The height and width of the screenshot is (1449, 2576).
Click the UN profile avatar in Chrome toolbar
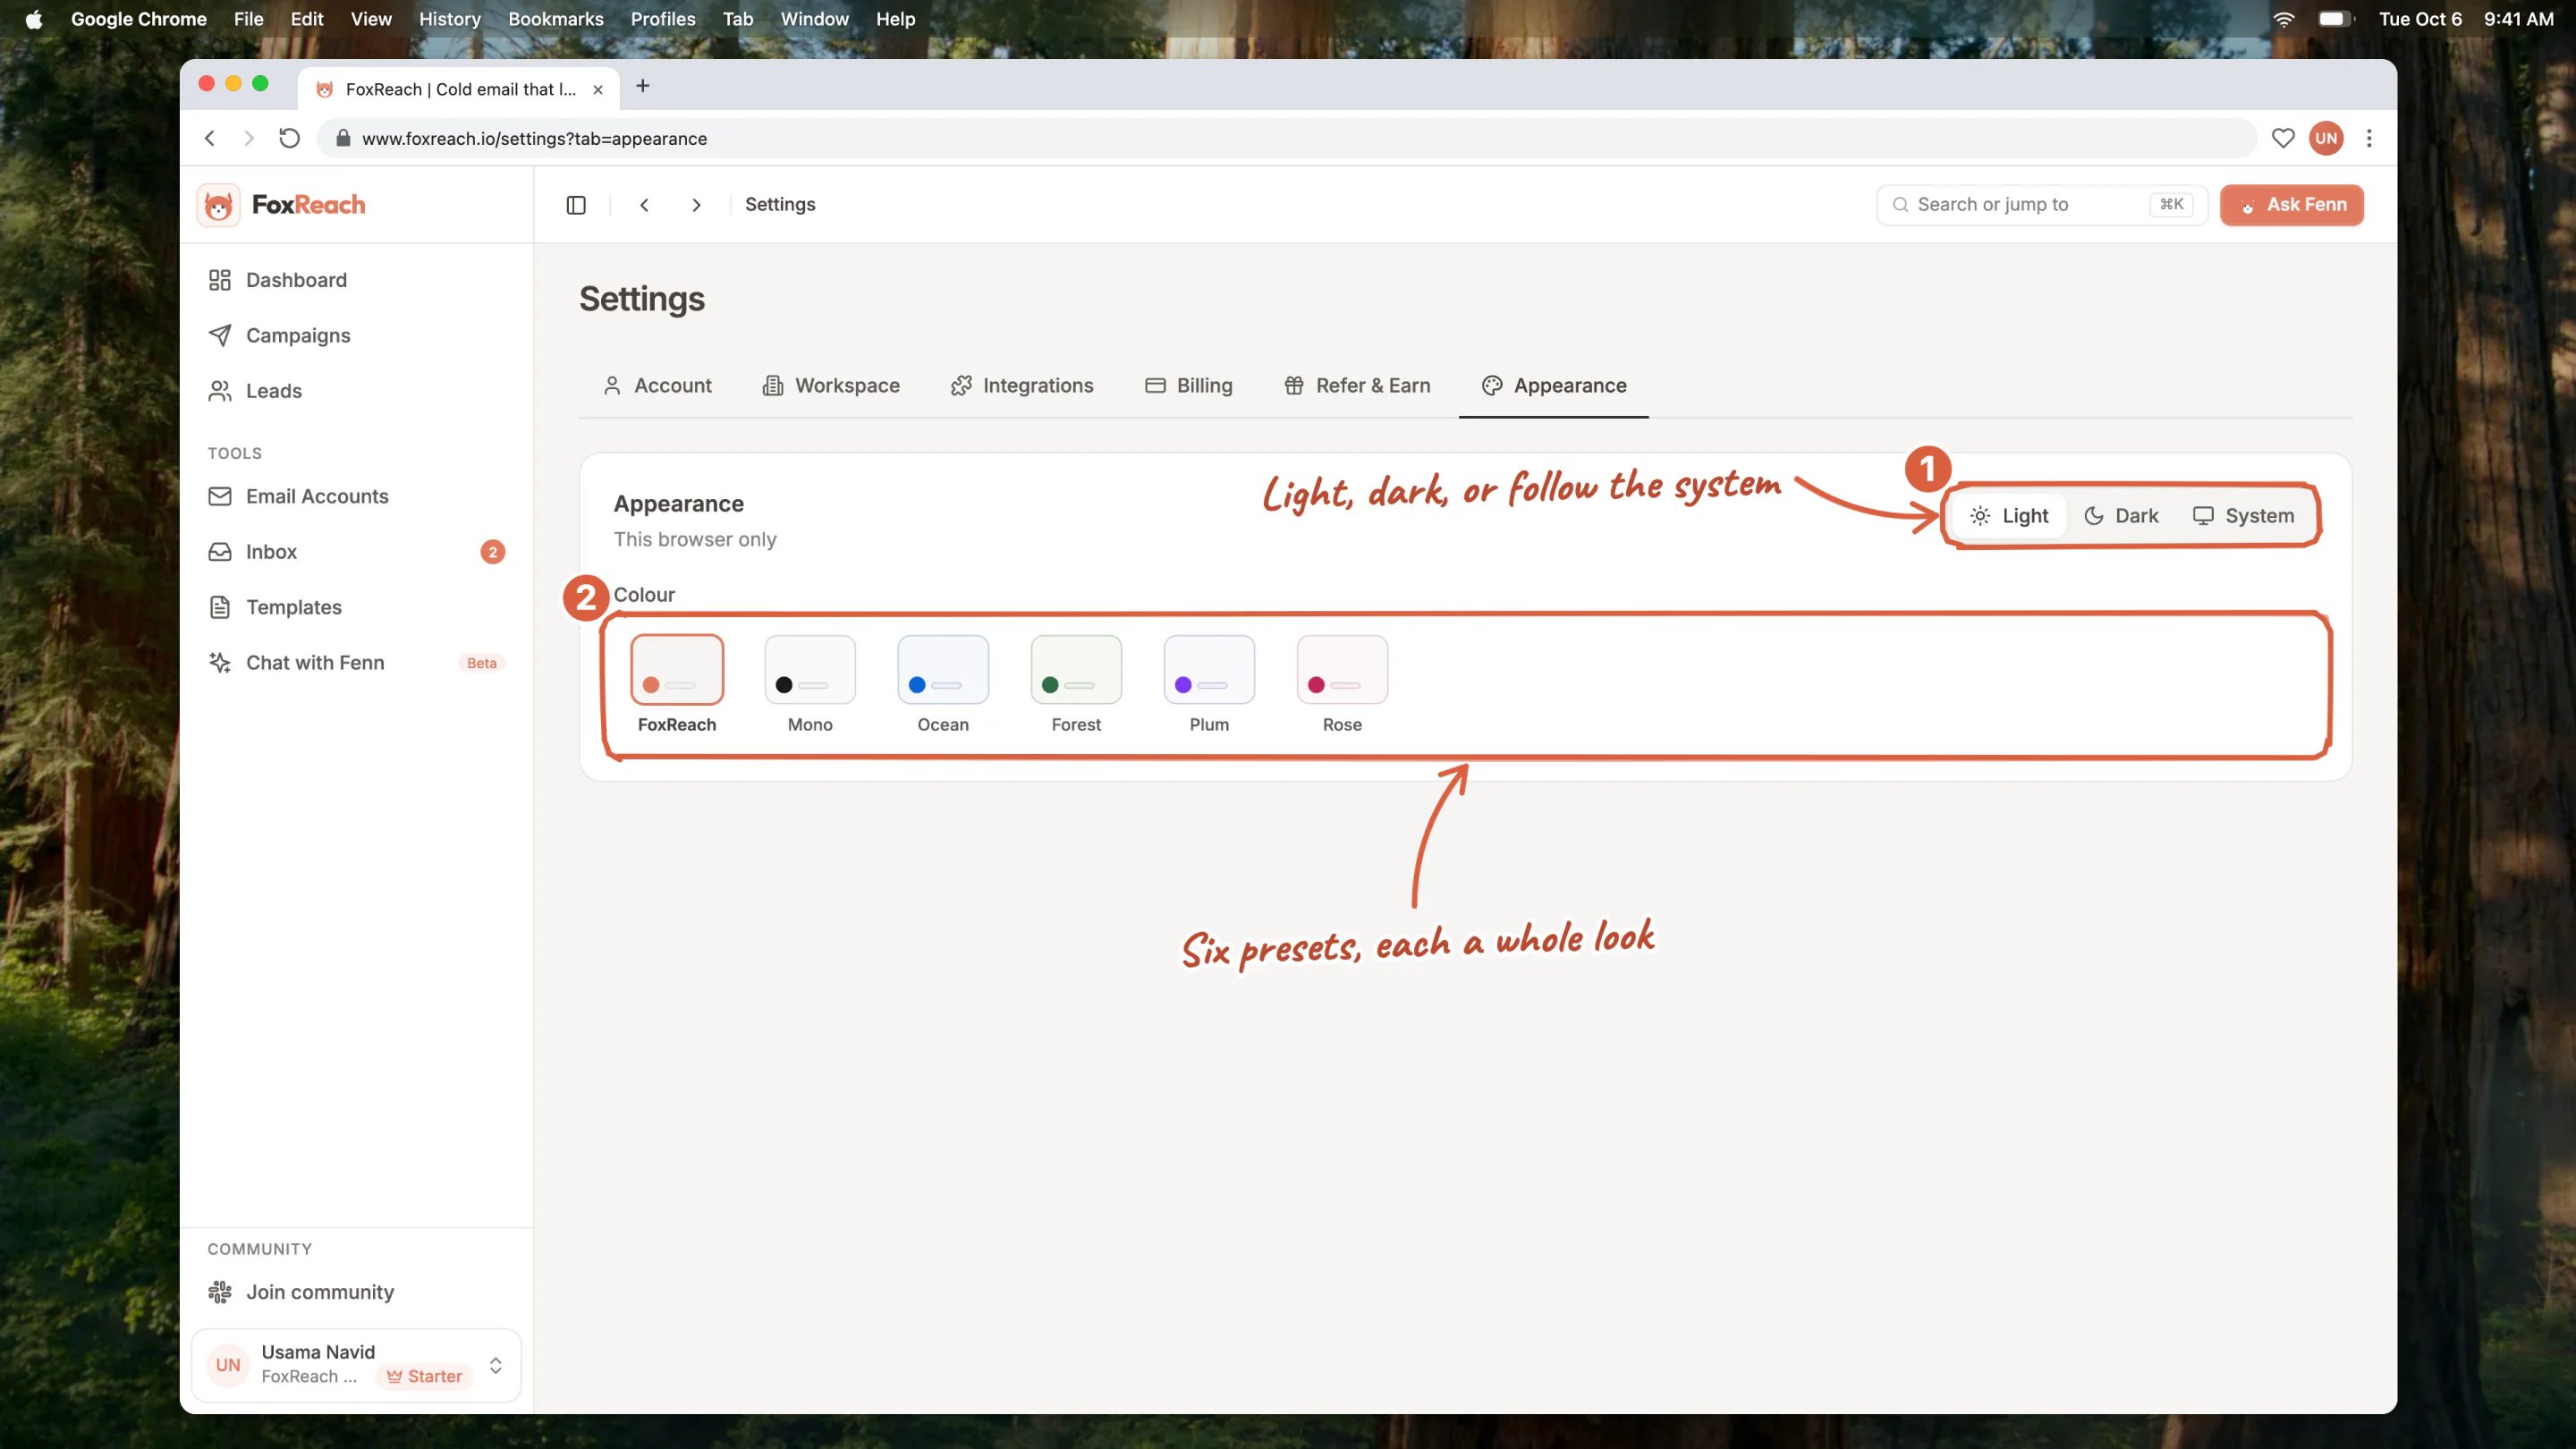2326,138
